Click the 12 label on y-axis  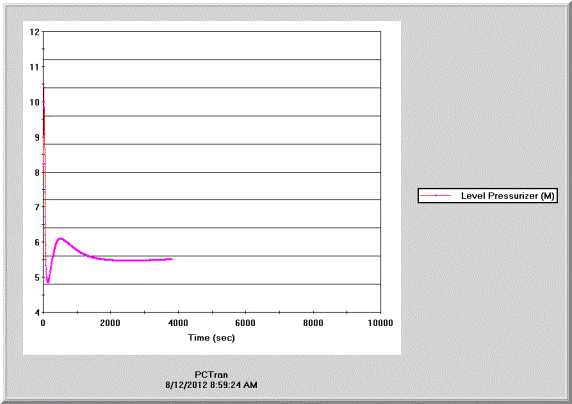(x=34, y=32)
